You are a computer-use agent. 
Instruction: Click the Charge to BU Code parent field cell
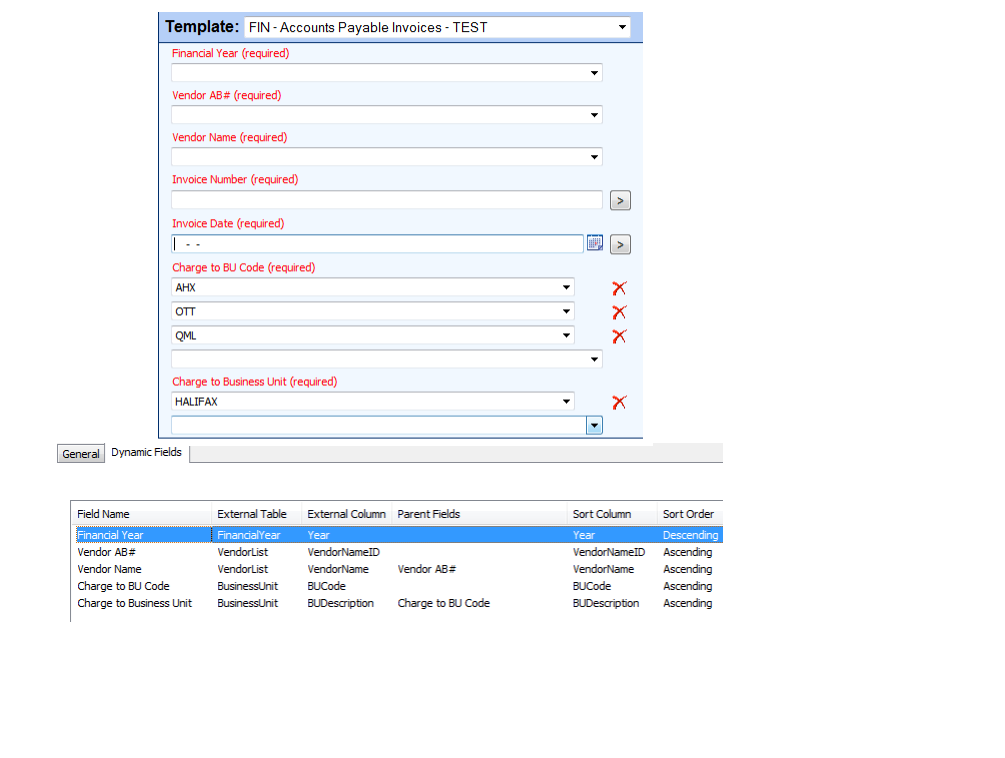(x=444, y=604)
